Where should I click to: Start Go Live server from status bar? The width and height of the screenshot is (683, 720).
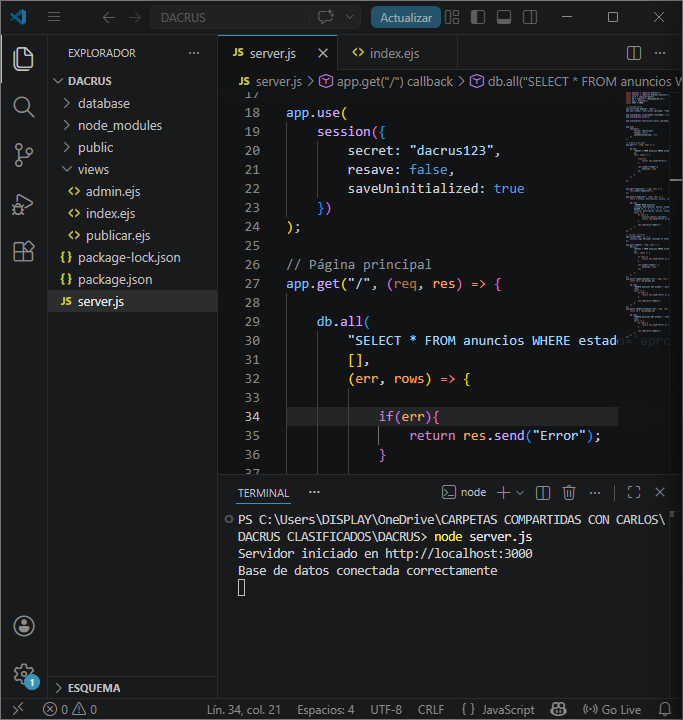click(612, 709)
